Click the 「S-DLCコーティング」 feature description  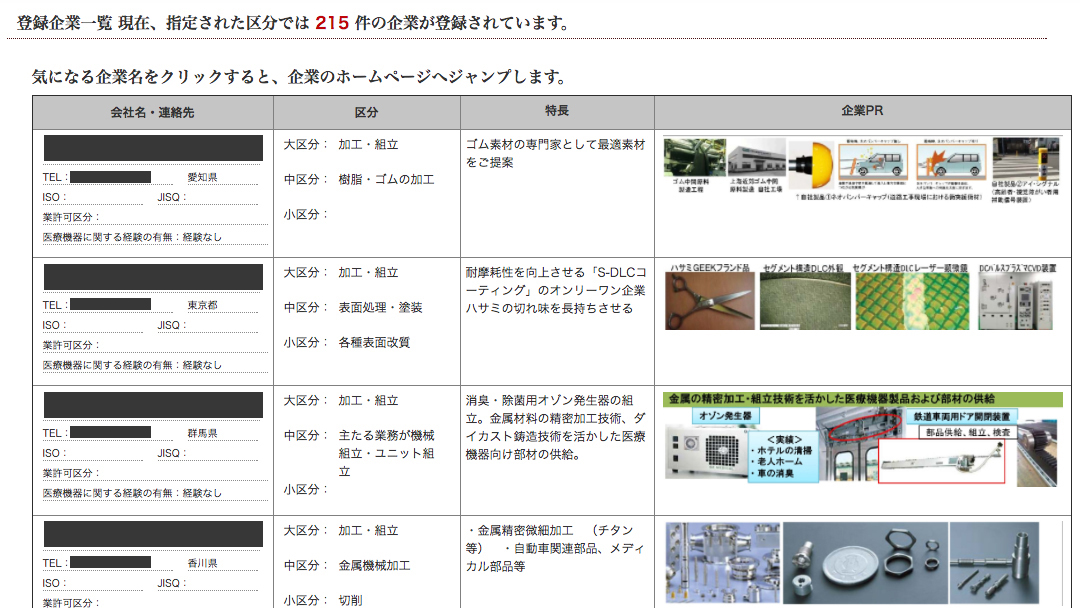click(x=555, y=290)
